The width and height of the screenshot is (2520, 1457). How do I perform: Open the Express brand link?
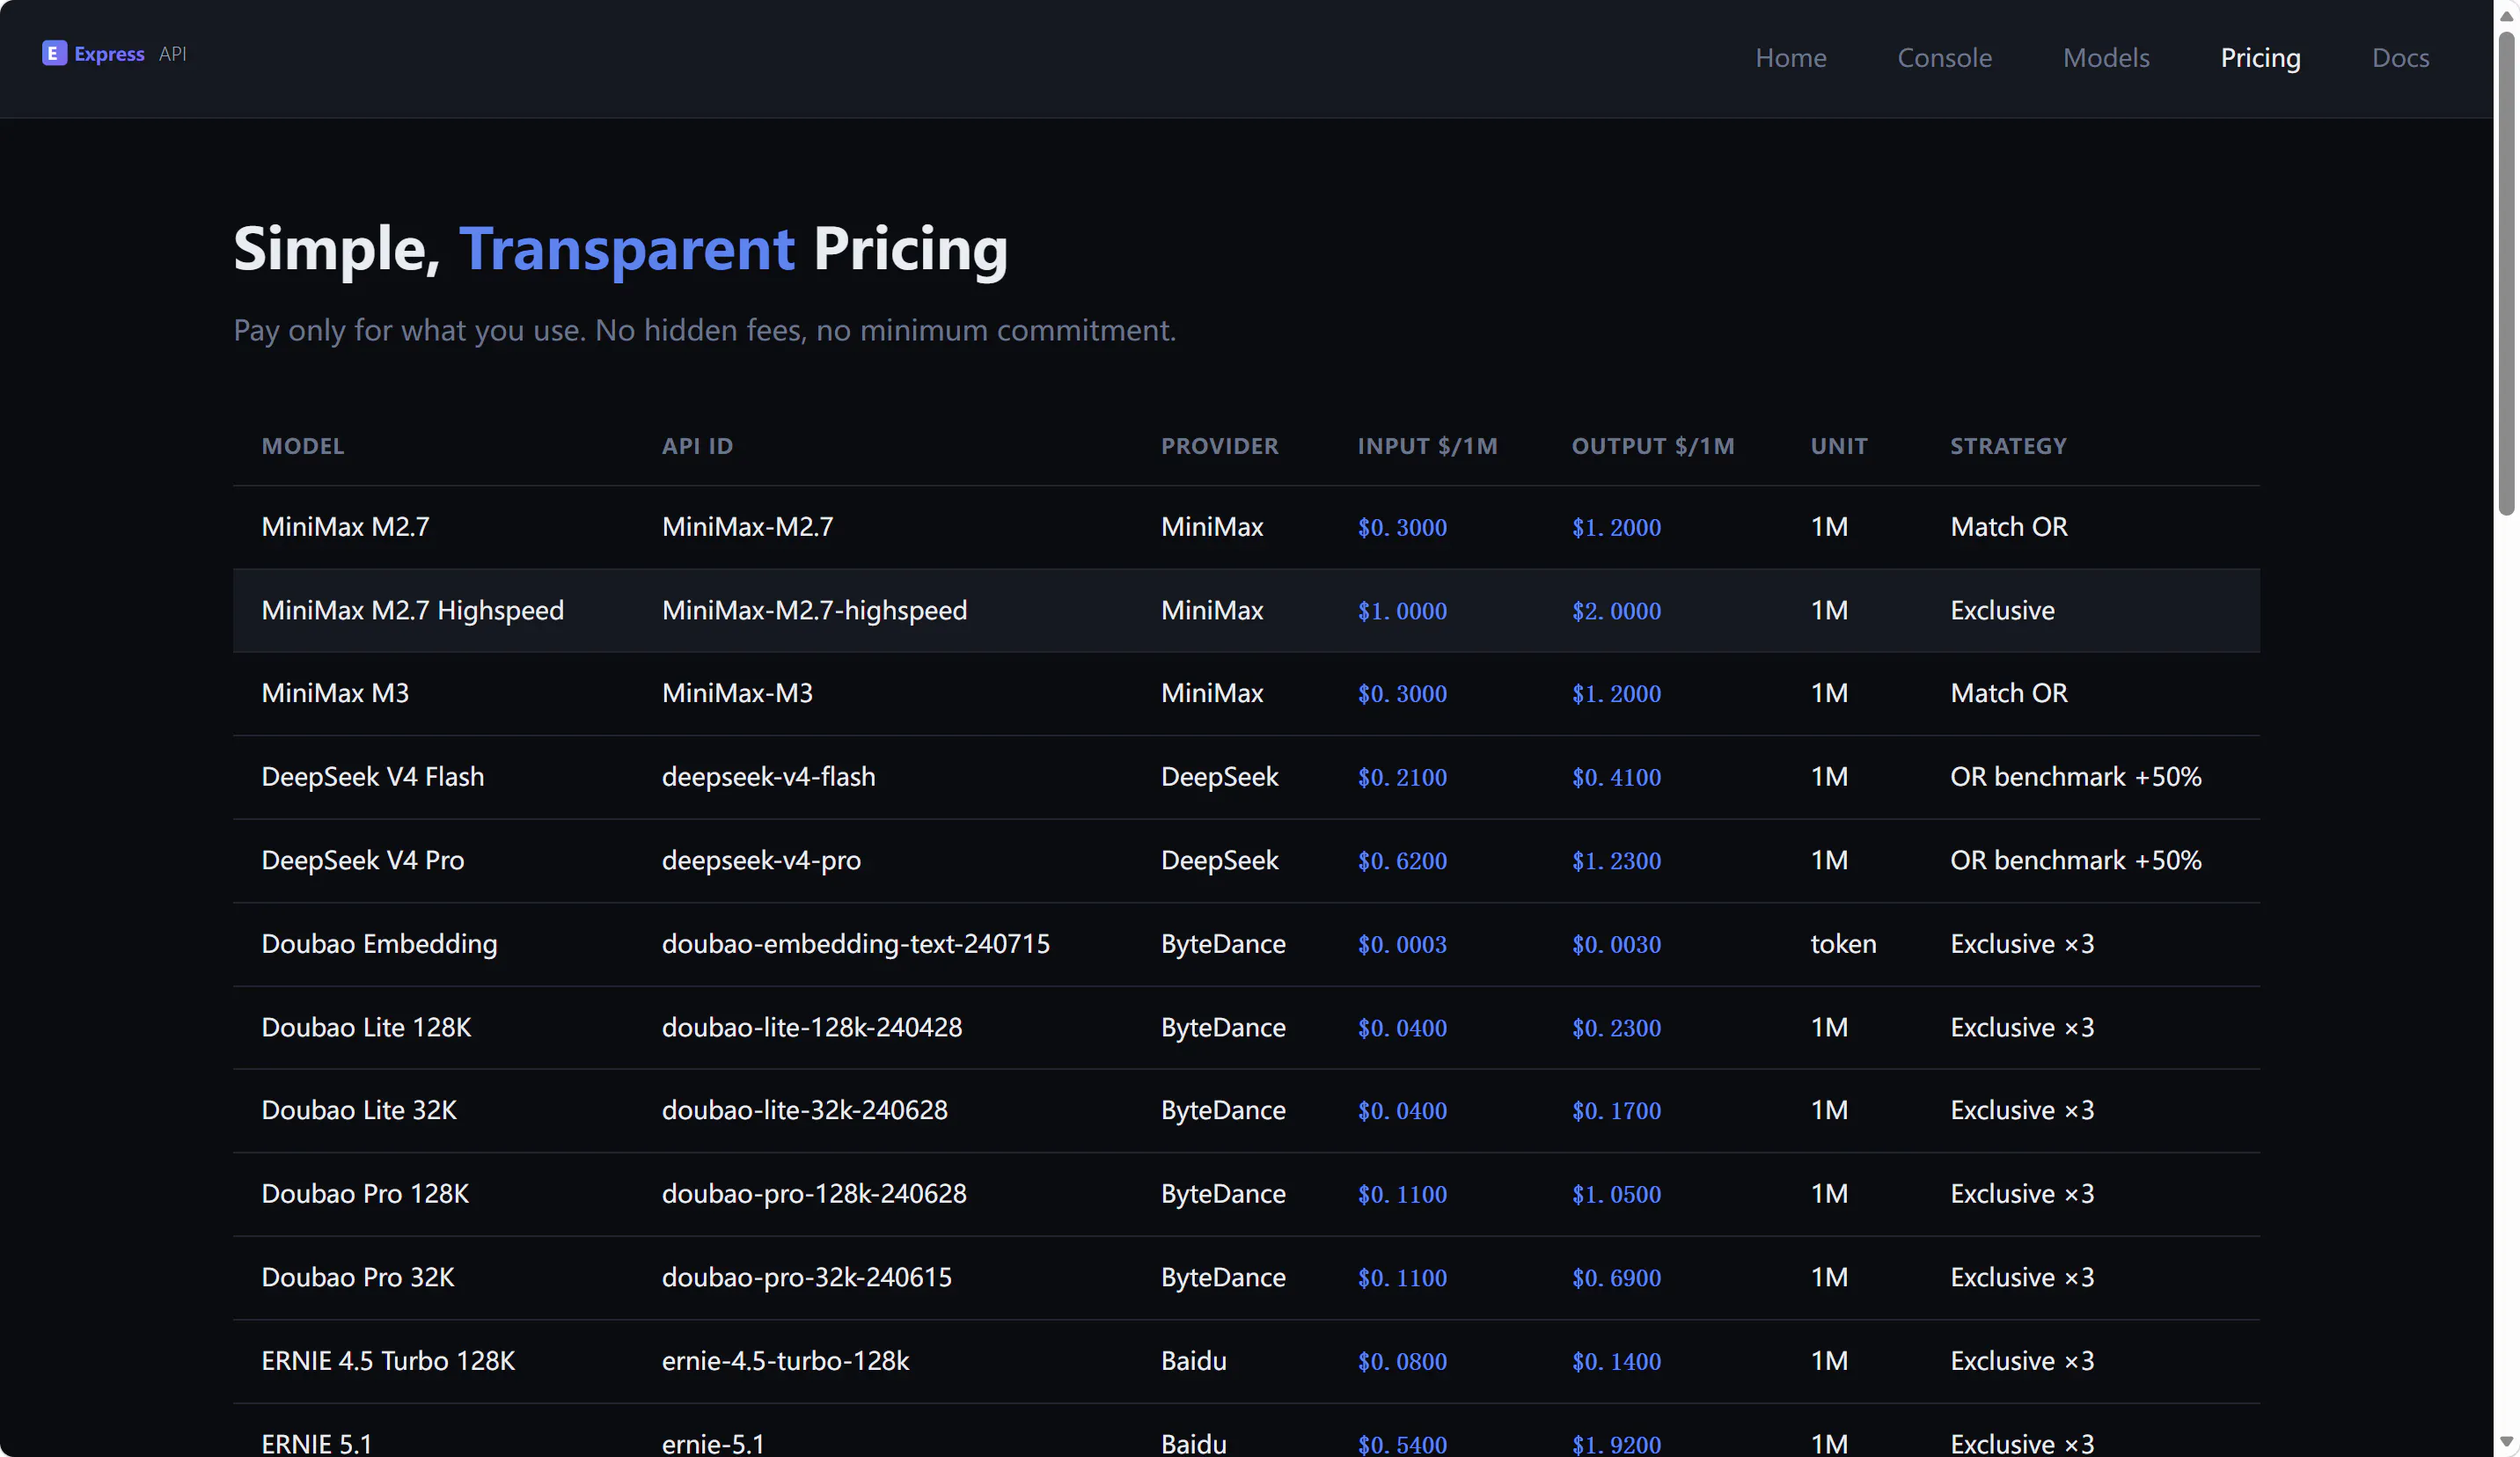(x=114, y=53)
